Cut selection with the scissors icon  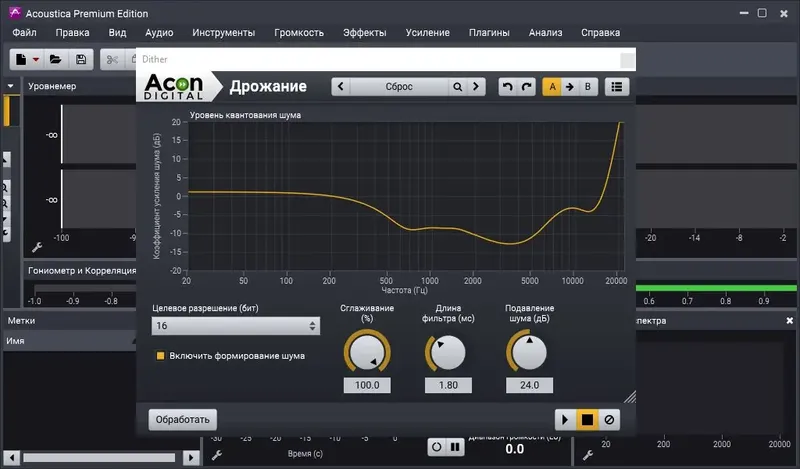pyautogui.click(x=112, y=60)
